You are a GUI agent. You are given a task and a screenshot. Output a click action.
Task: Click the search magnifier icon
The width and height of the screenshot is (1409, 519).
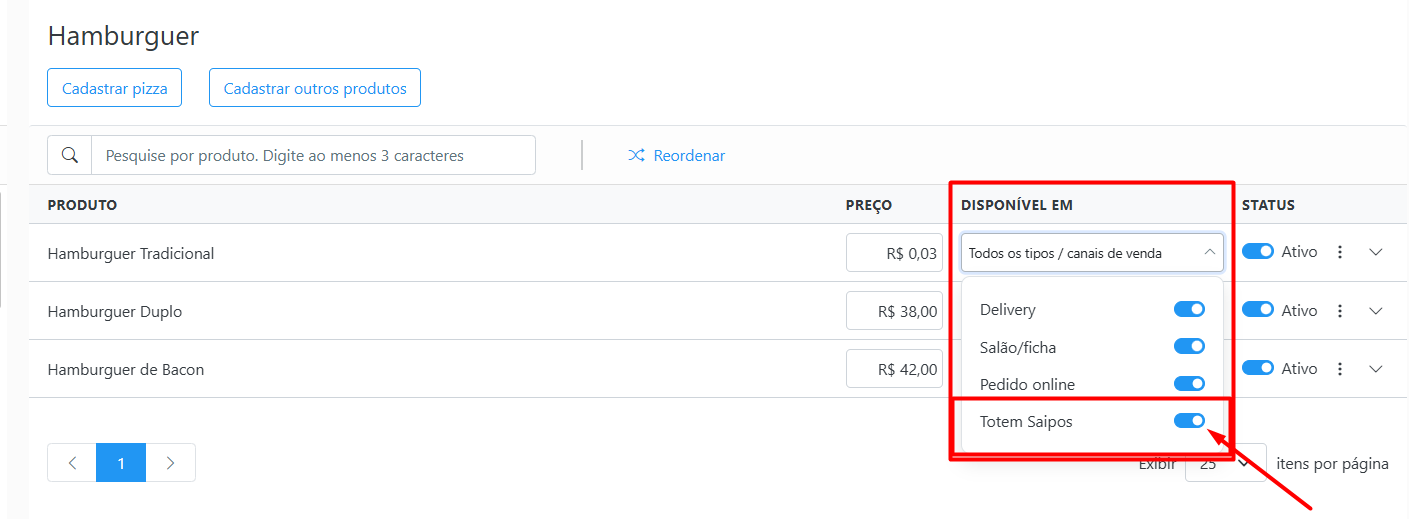click(x=70, y=155)
